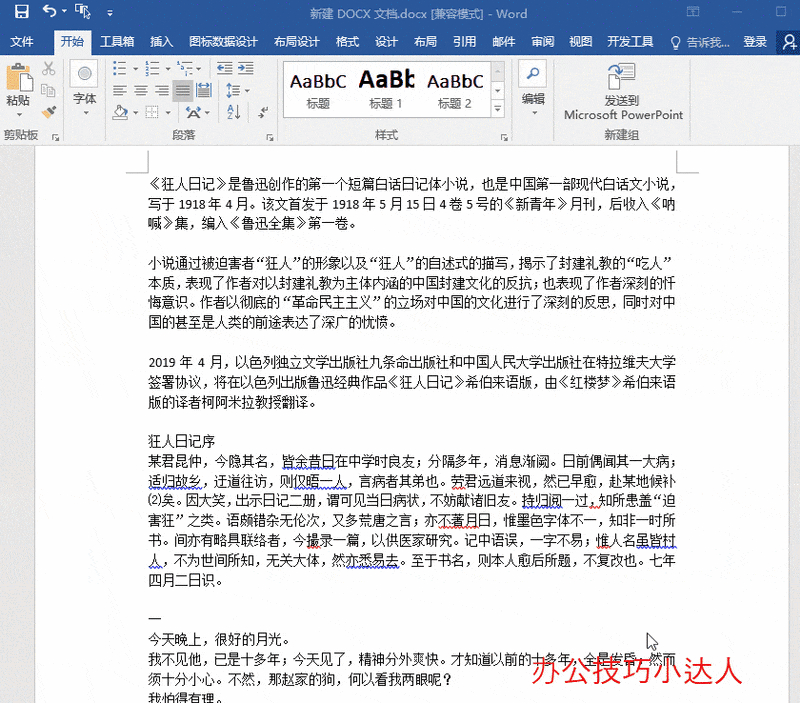800x703 pixels.
Task: Switch to the 插入 ribbon tab
Action: (161, 43)
